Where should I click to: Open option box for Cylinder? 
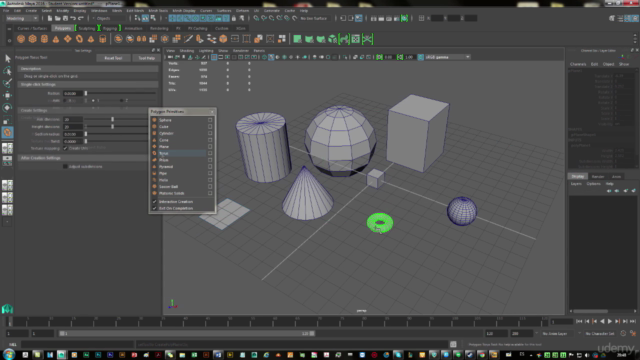[210, 133]
